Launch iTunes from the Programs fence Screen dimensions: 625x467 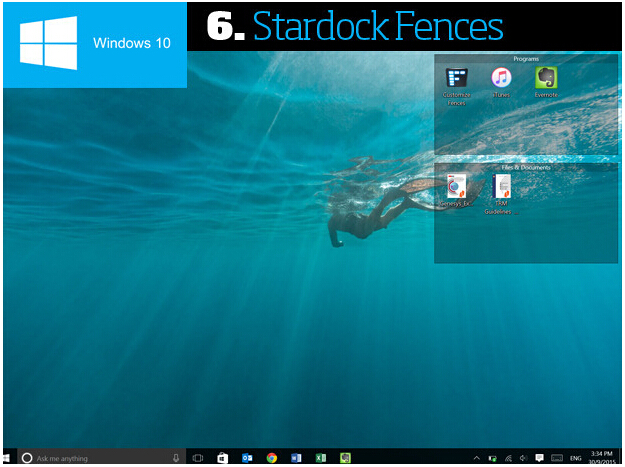(501, 79)
